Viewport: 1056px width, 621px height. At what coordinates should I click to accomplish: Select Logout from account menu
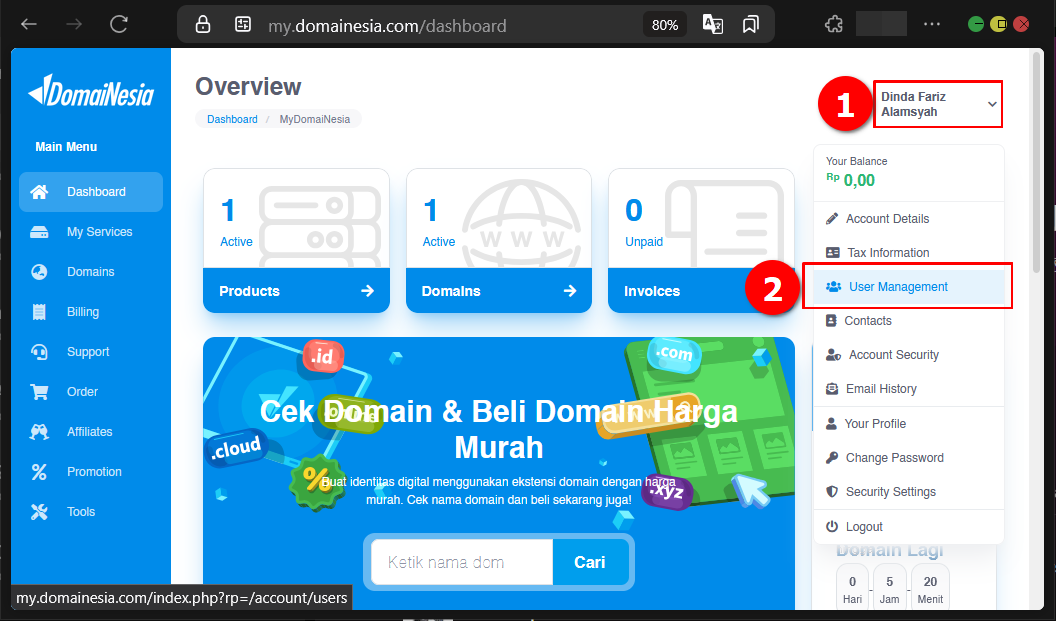[x=909, y=527]
